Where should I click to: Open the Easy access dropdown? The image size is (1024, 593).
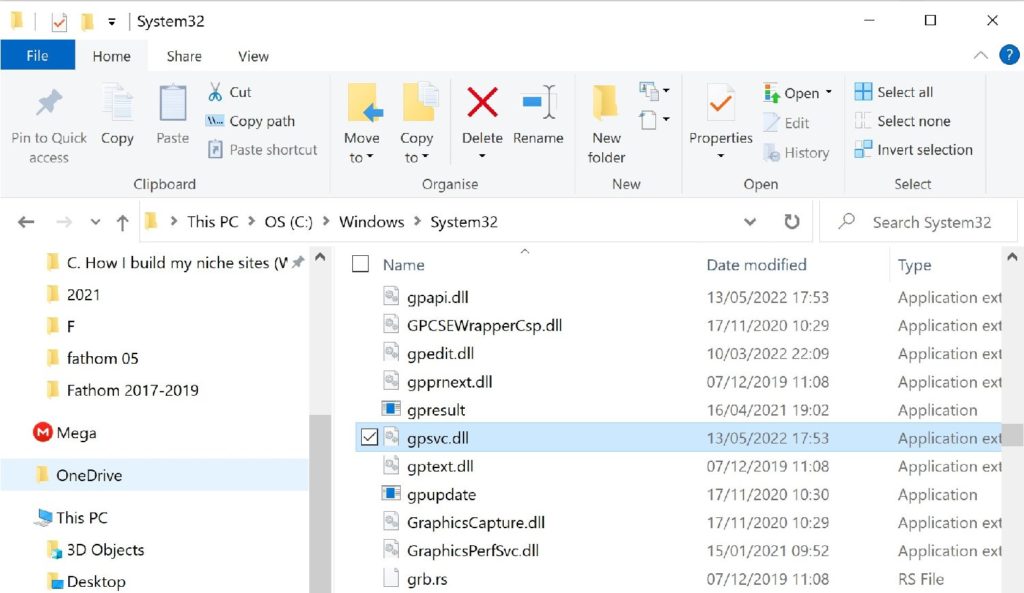654,120
